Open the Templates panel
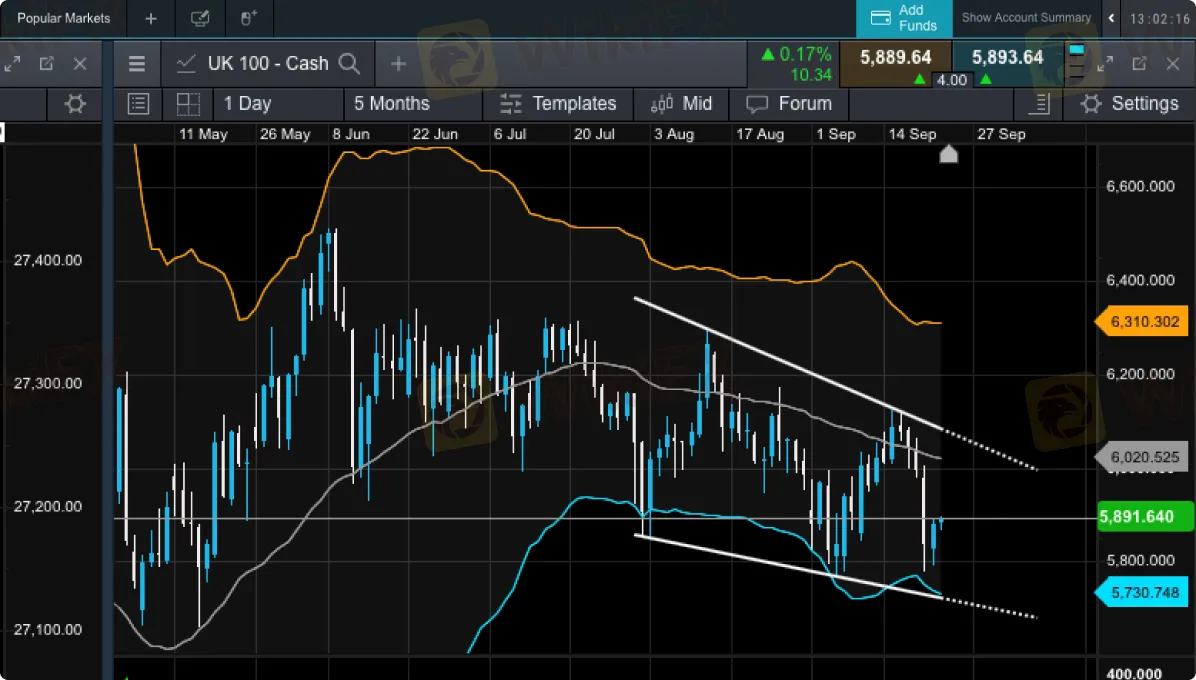Screen dimensions: 1196x680 [557, 104]
